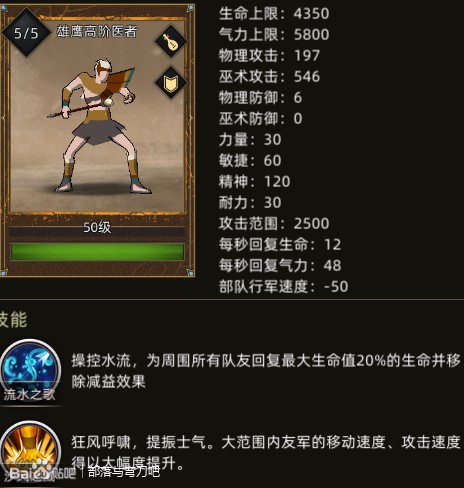Click the 雄鹰高阶医者 unit name
Screen dimensions: 464x488
(97, 32)
